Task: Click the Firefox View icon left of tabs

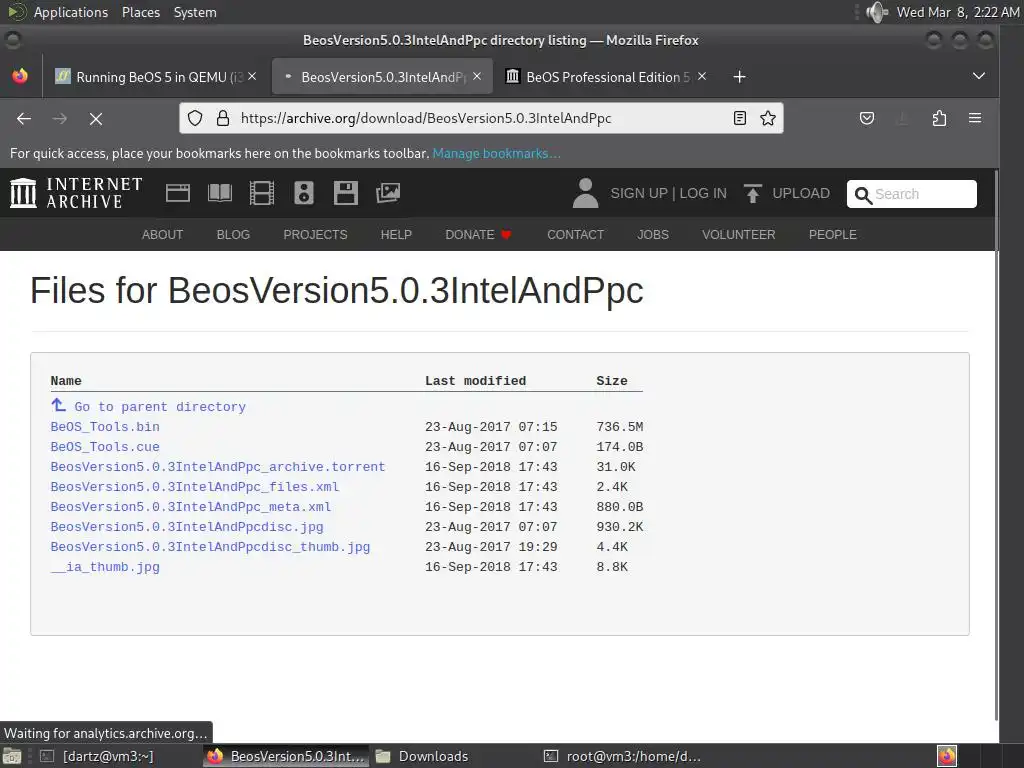Action: click(20, 76)
